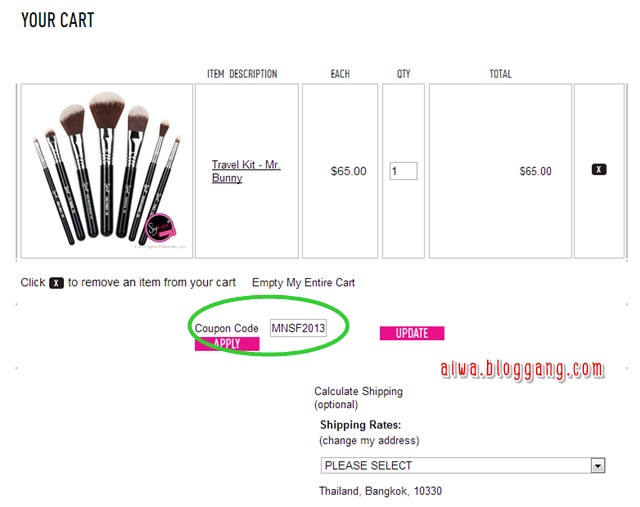
Task: Click the pink Sigma badge on product image
Action: tap(160, 227)
